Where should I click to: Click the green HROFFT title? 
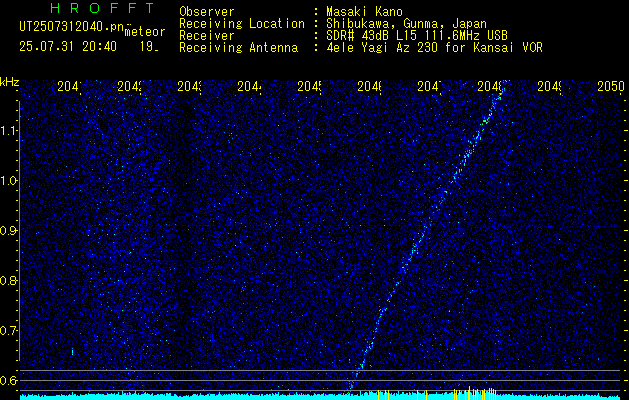pos(102,8)
